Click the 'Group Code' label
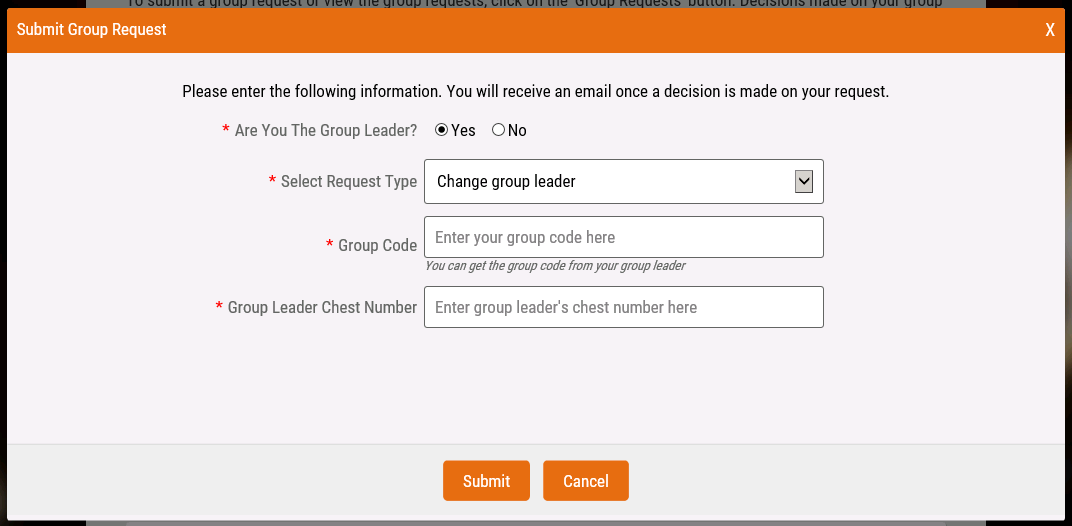 click(x=377, y=245)
